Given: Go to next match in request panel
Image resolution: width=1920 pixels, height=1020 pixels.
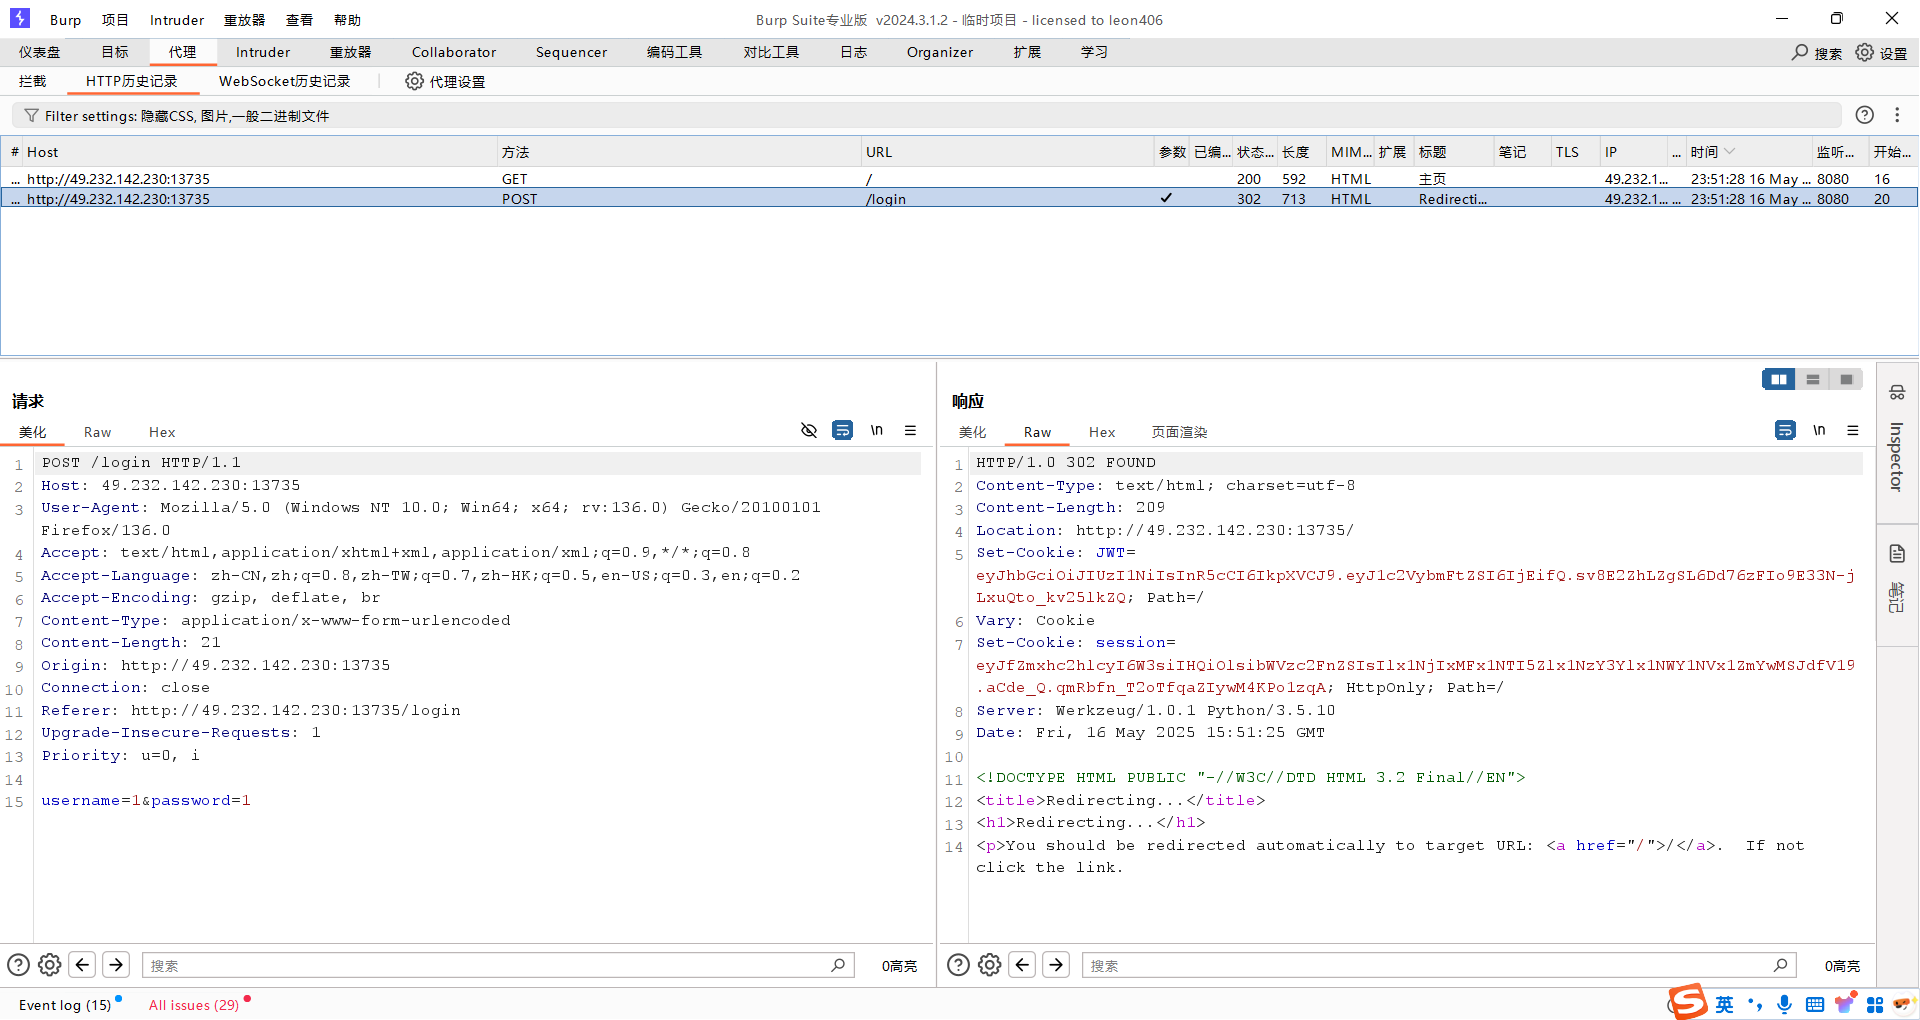Looking at the screenshot, I should point(116,965).
